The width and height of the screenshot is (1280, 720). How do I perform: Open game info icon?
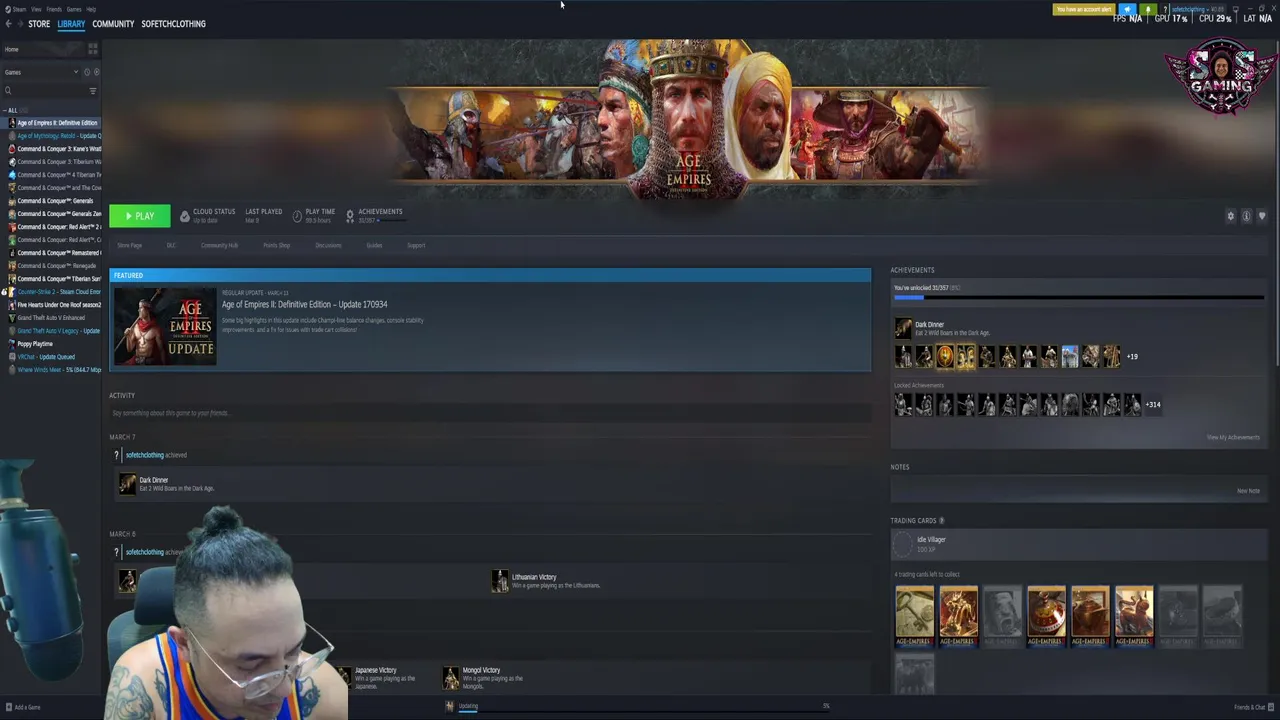click(x=1246, y=216)
